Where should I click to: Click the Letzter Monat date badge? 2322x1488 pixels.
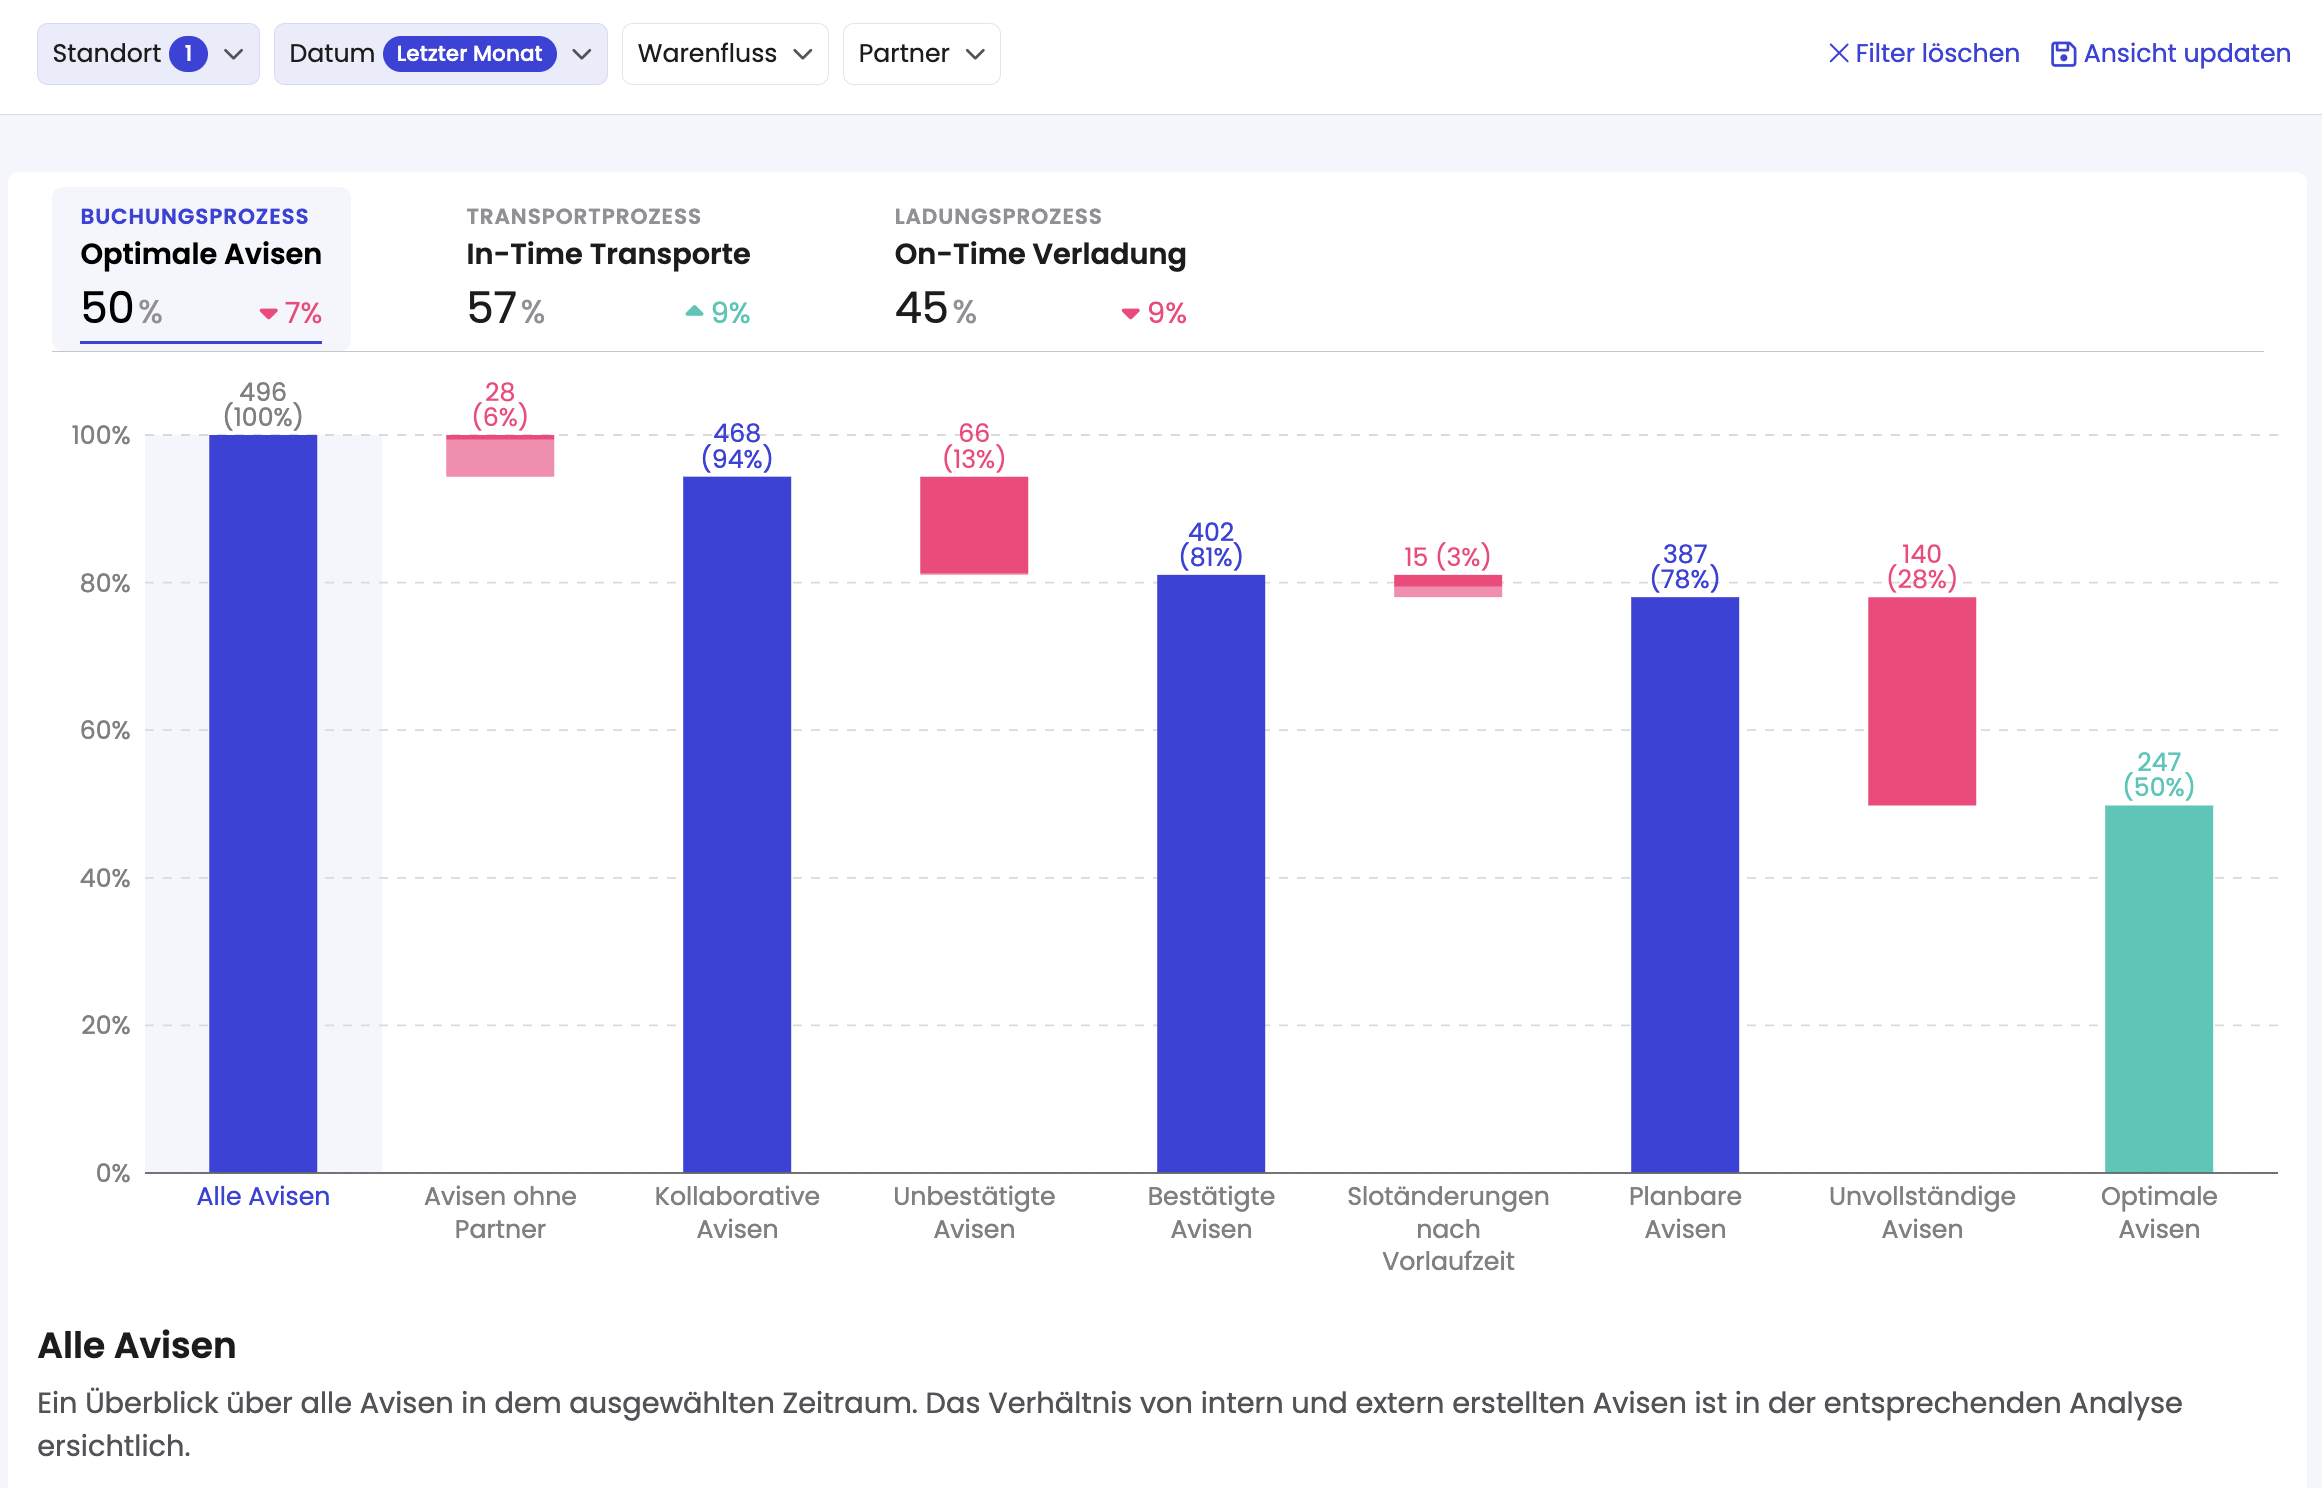coord(469,53)
